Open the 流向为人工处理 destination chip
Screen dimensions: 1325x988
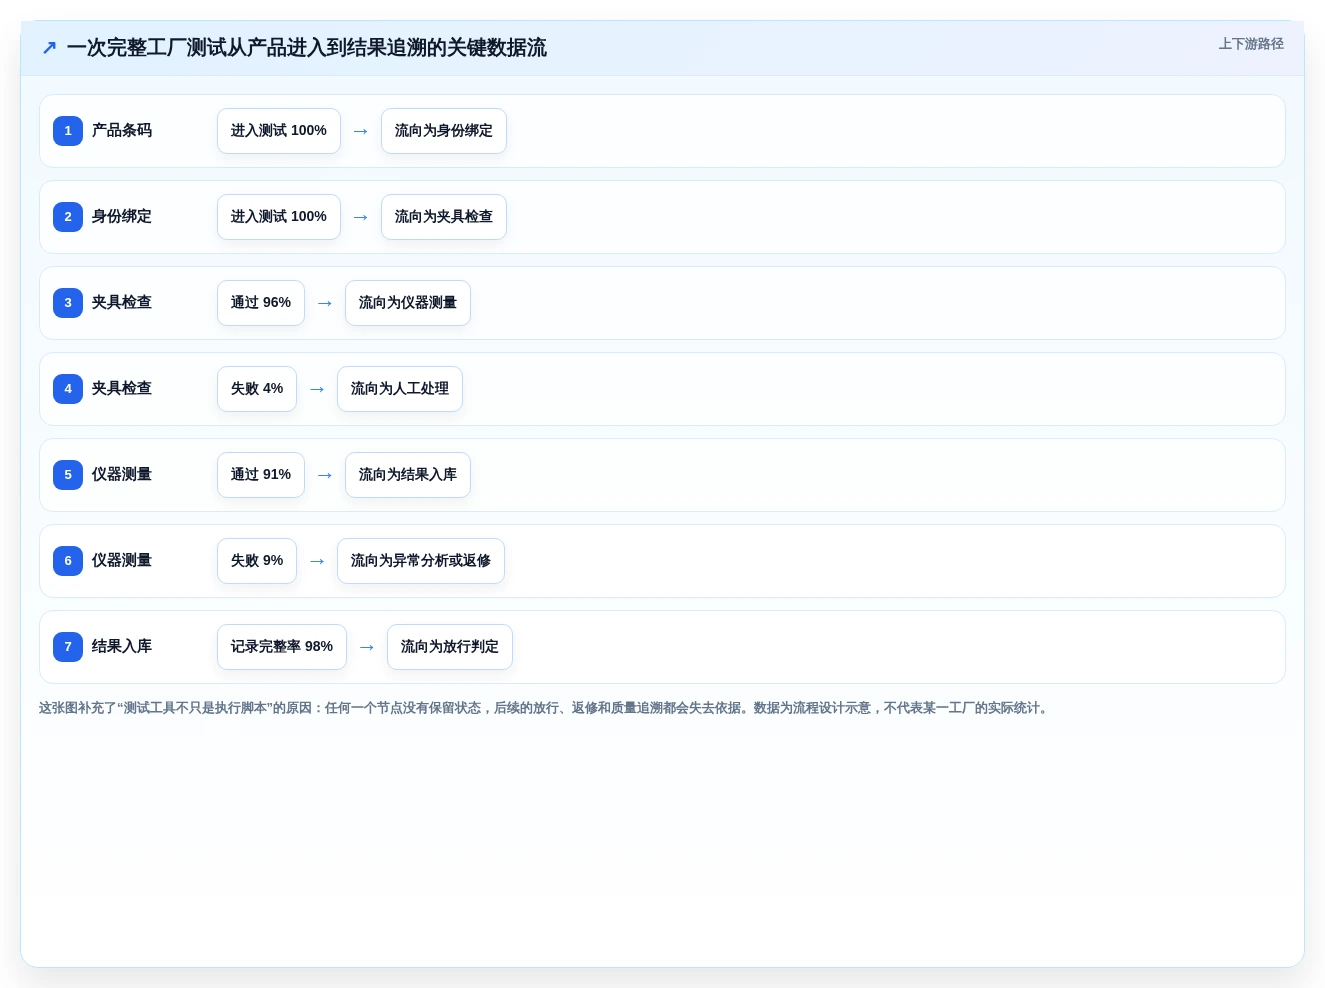tap(400, 389)
